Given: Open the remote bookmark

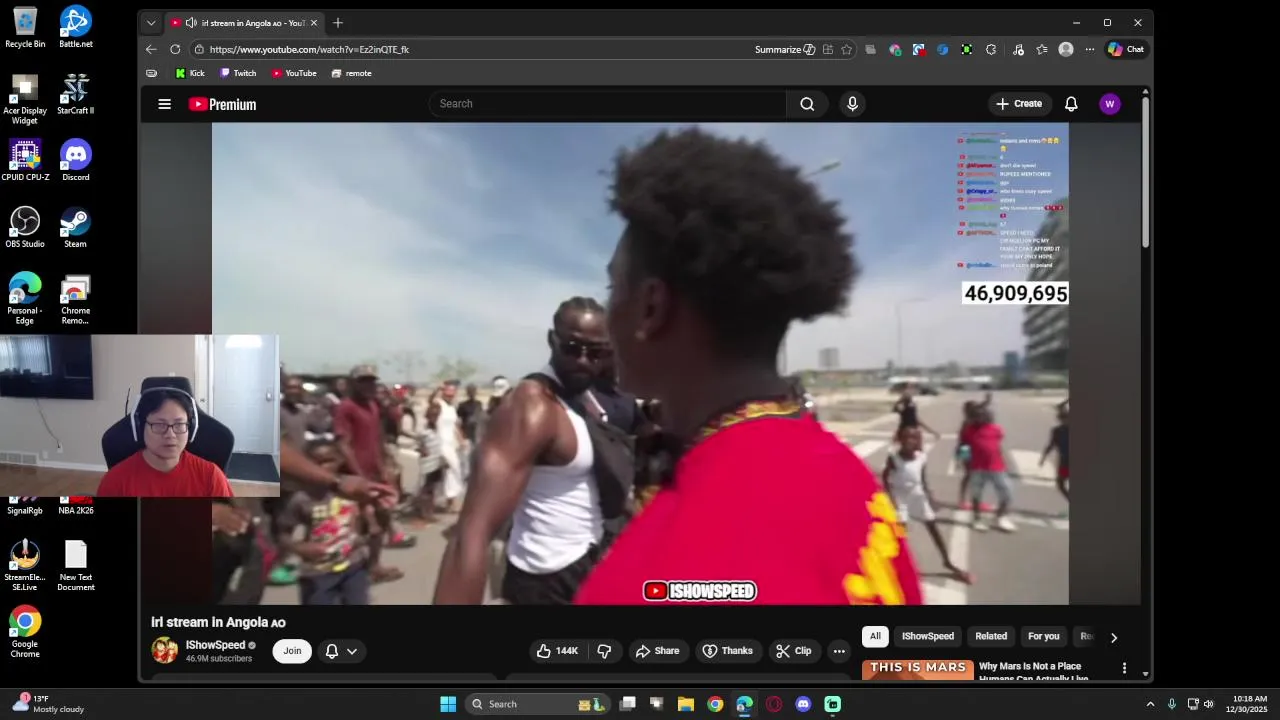Looking at the screenshot, I should click(x=351, y=73).
